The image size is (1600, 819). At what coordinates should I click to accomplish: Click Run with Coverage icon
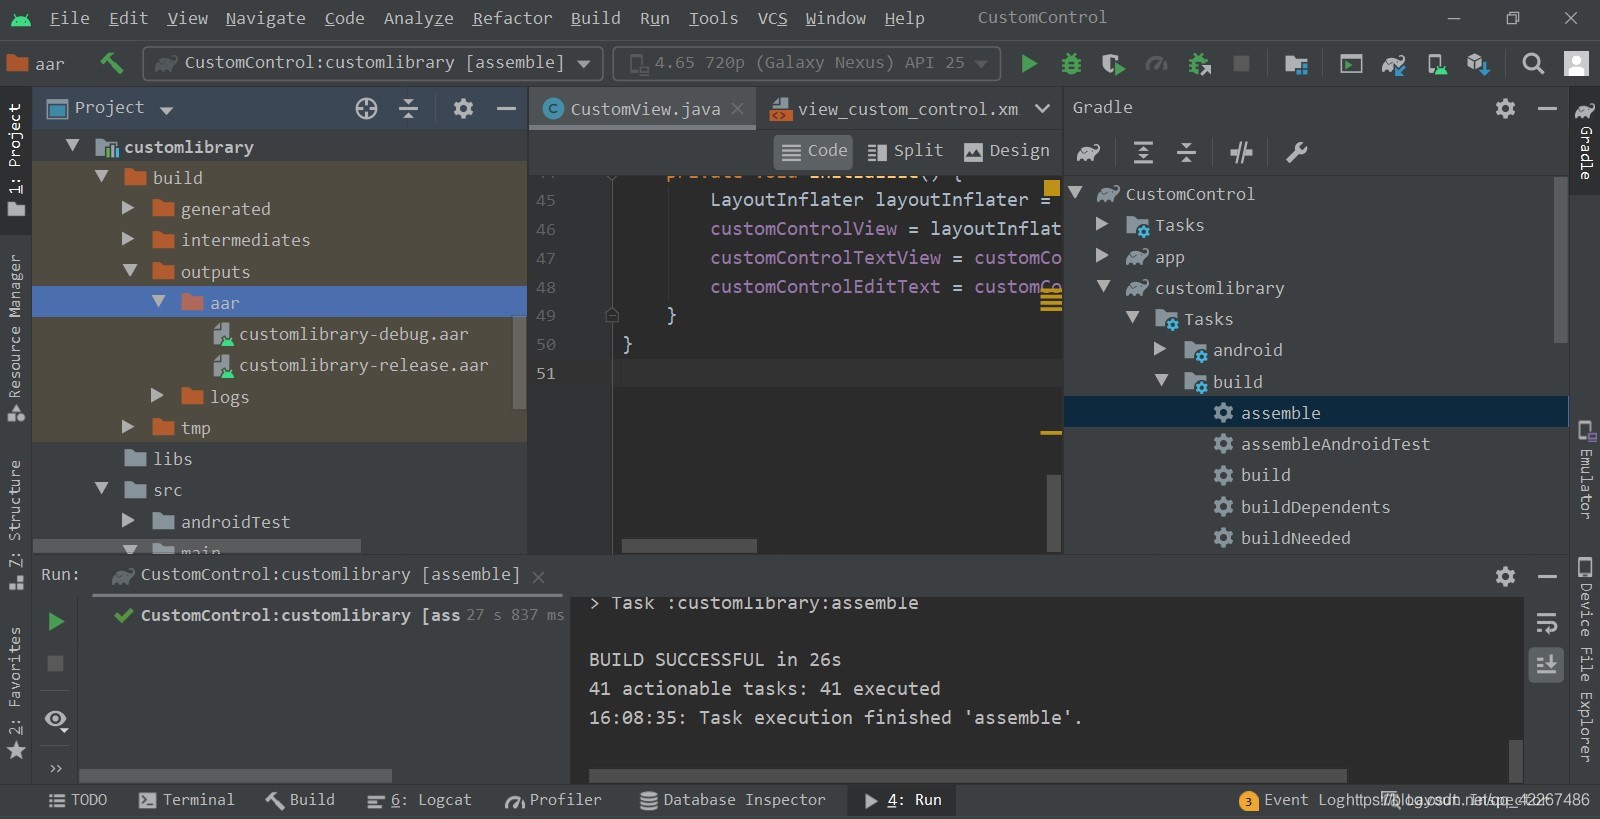pos(1113,64)
